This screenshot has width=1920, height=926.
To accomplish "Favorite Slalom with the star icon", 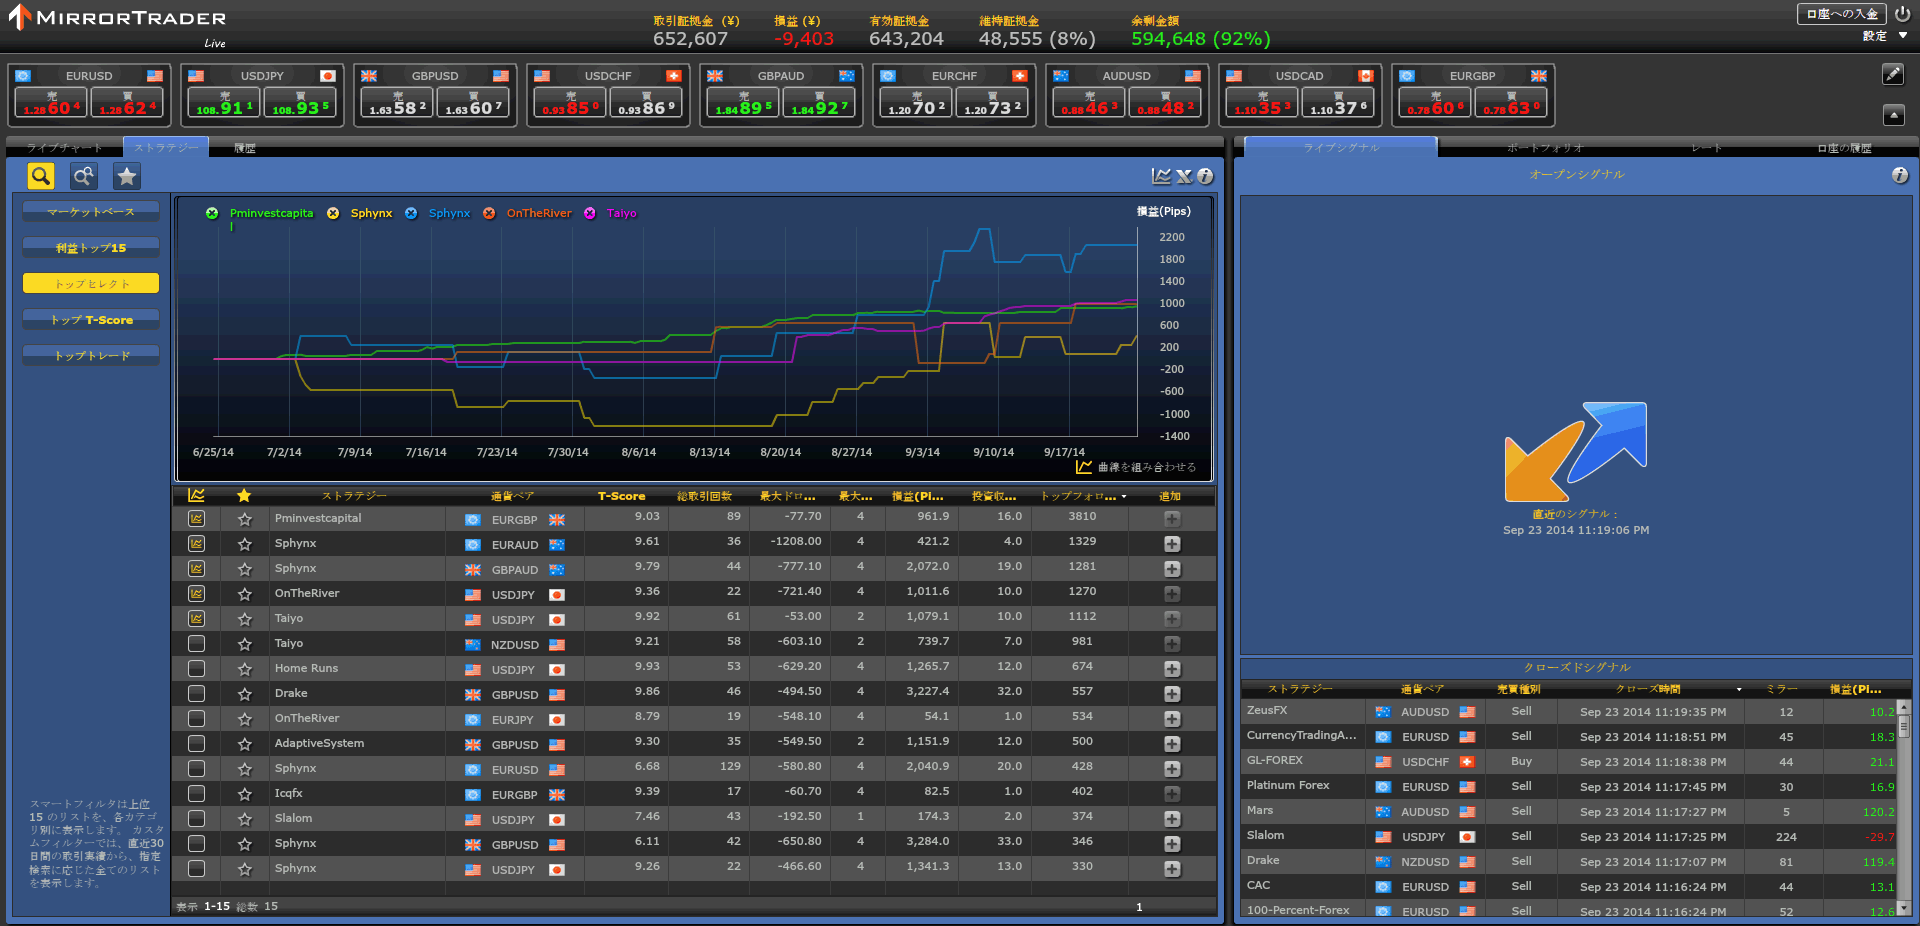I will coord(244,819).
